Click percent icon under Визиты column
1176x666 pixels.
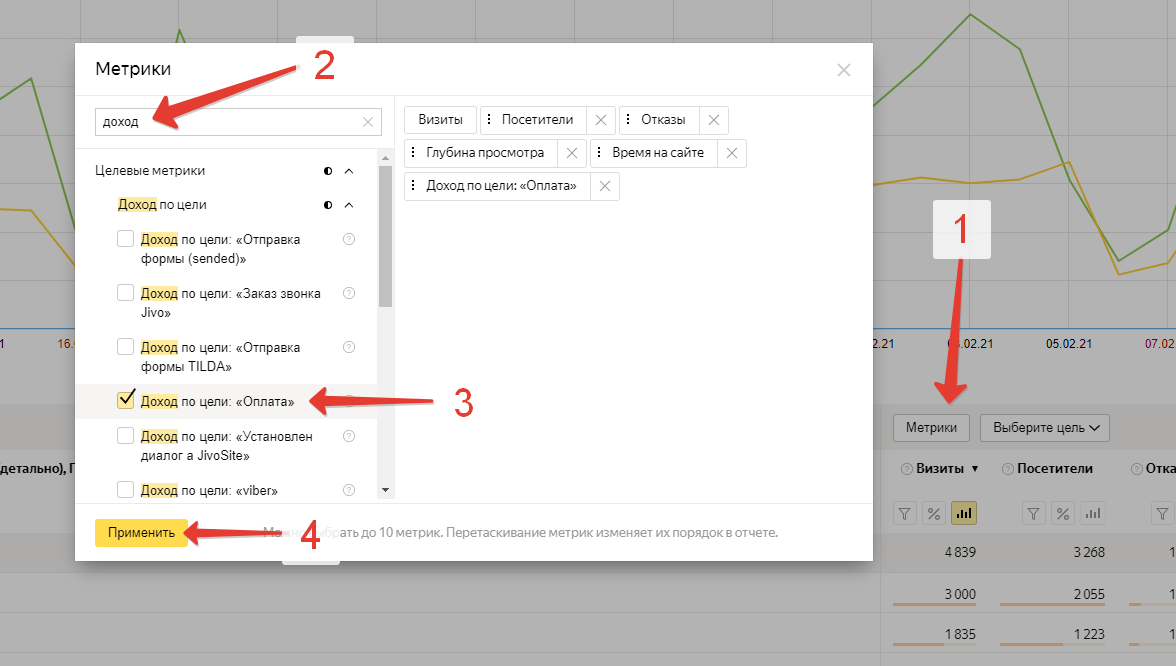click(x=934, y=514)
